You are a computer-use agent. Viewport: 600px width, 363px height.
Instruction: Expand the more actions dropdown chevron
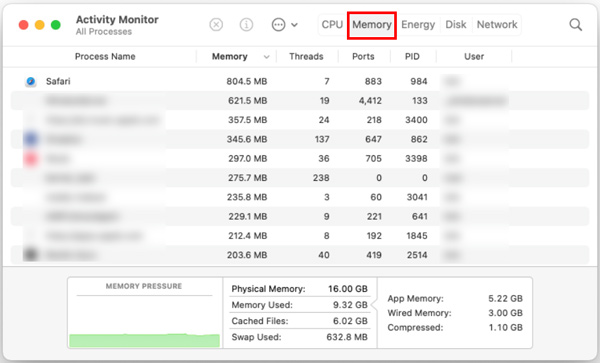pyautogui.click(x=294, y=25)
